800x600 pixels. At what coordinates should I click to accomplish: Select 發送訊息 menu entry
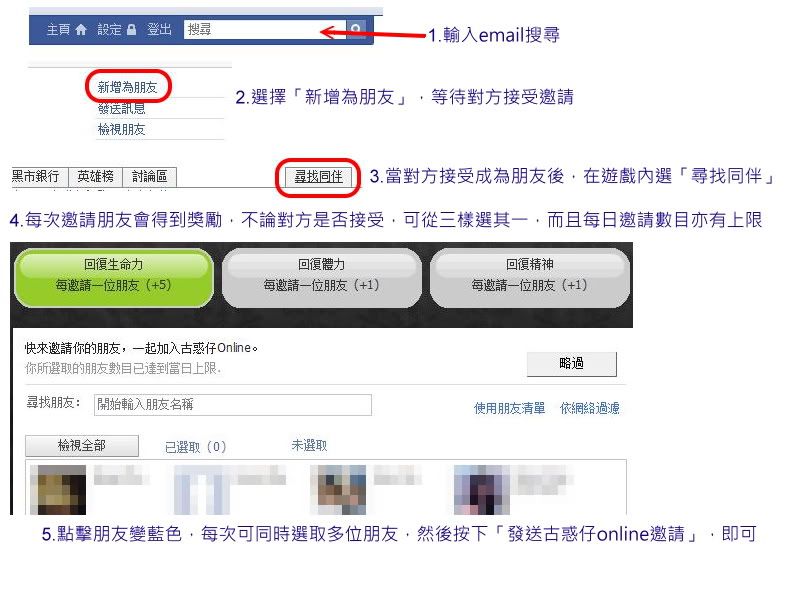coord(121,108)
